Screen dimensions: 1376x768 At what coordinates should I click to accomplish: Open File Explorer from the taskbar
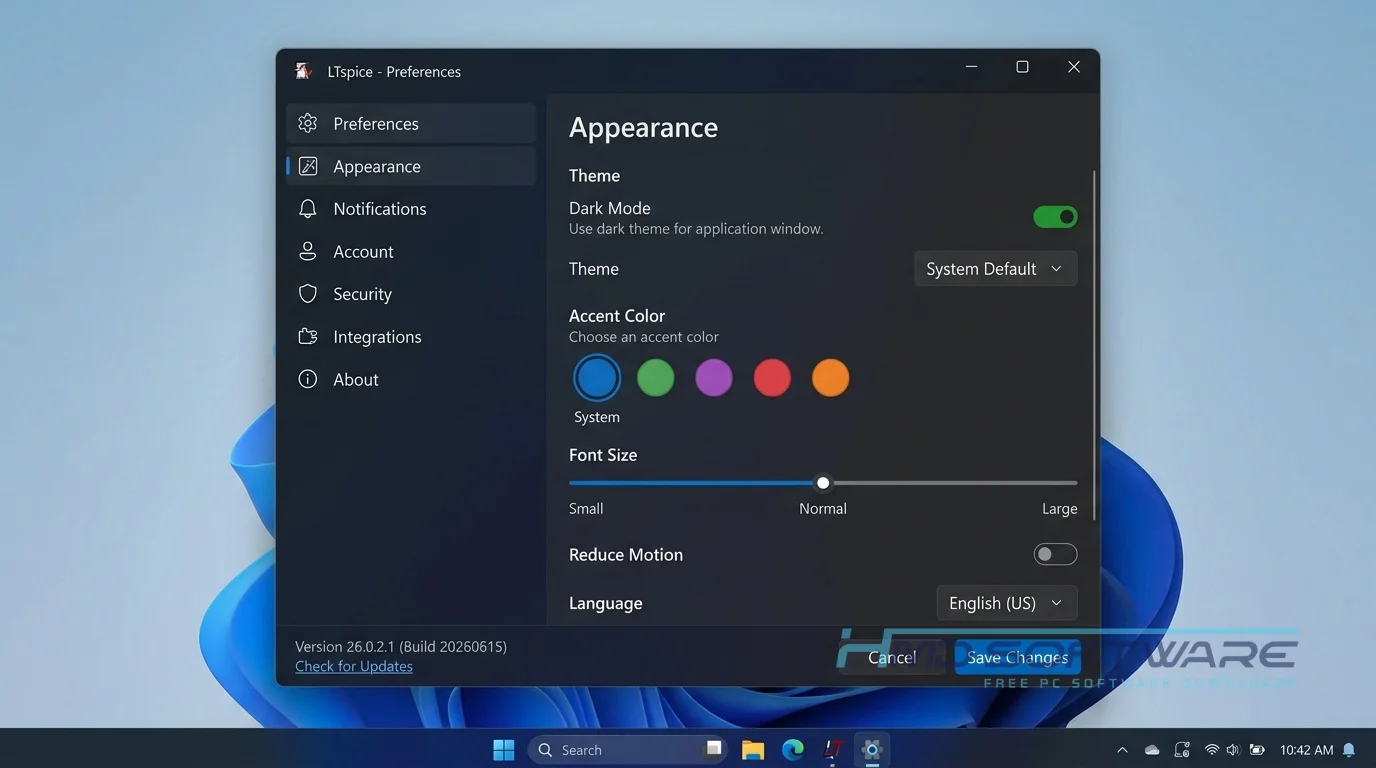click(x=753, y=750)
